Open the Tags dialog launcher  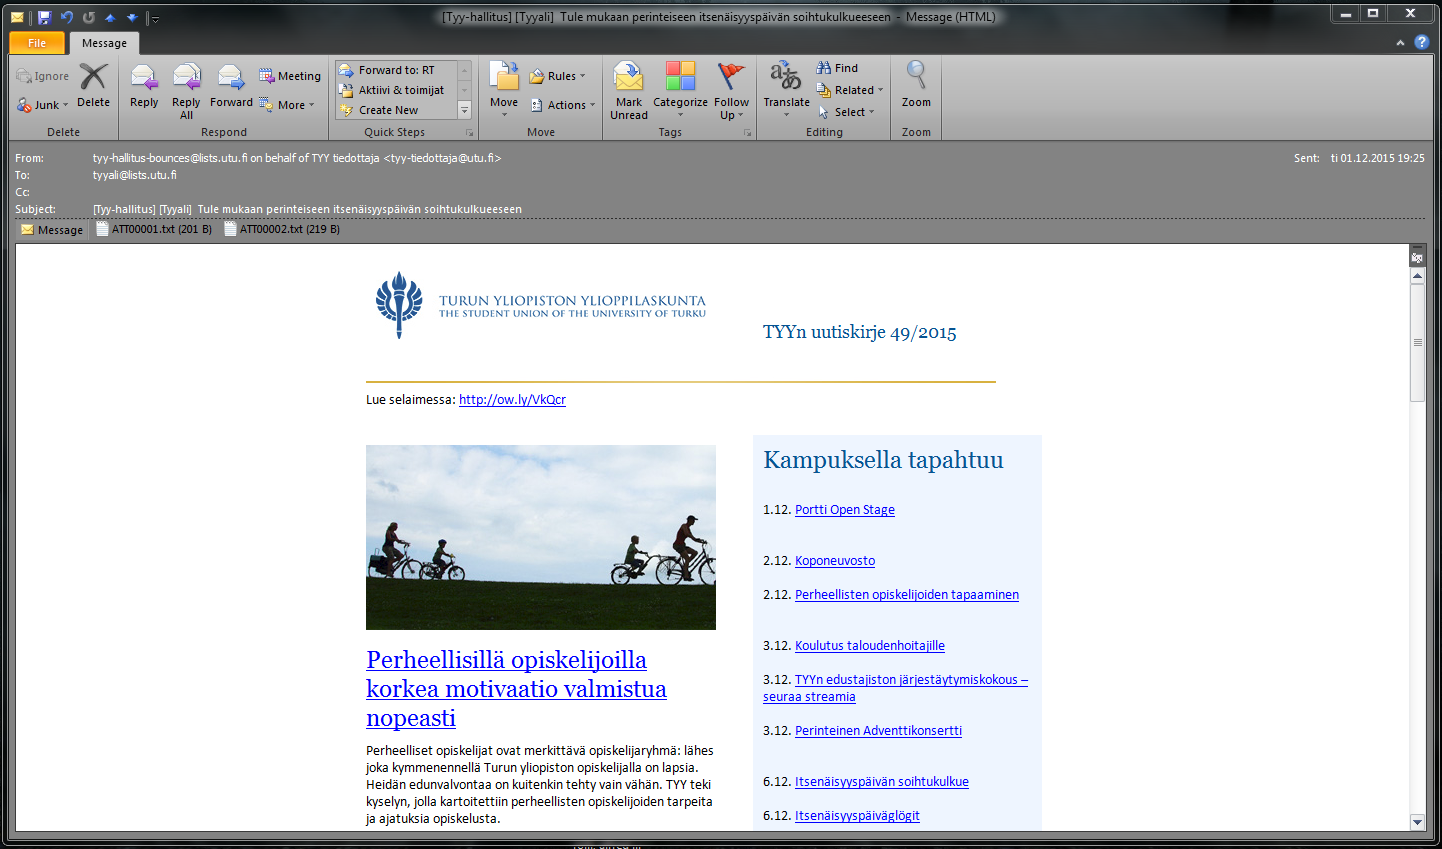point(747,132)
